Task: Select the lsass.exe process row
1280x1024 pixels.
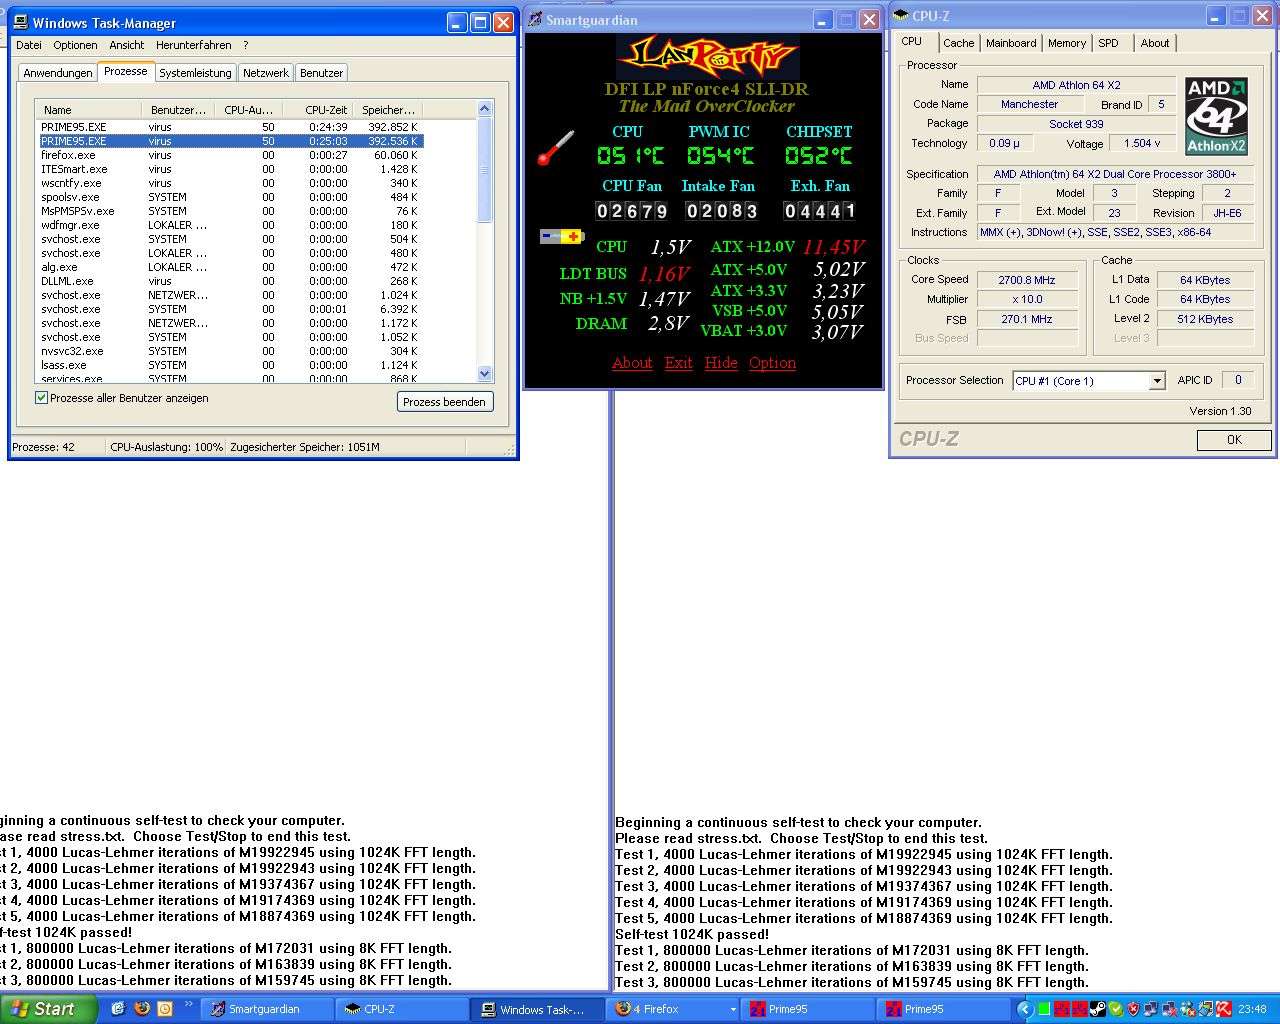Action: coord(229,365)
